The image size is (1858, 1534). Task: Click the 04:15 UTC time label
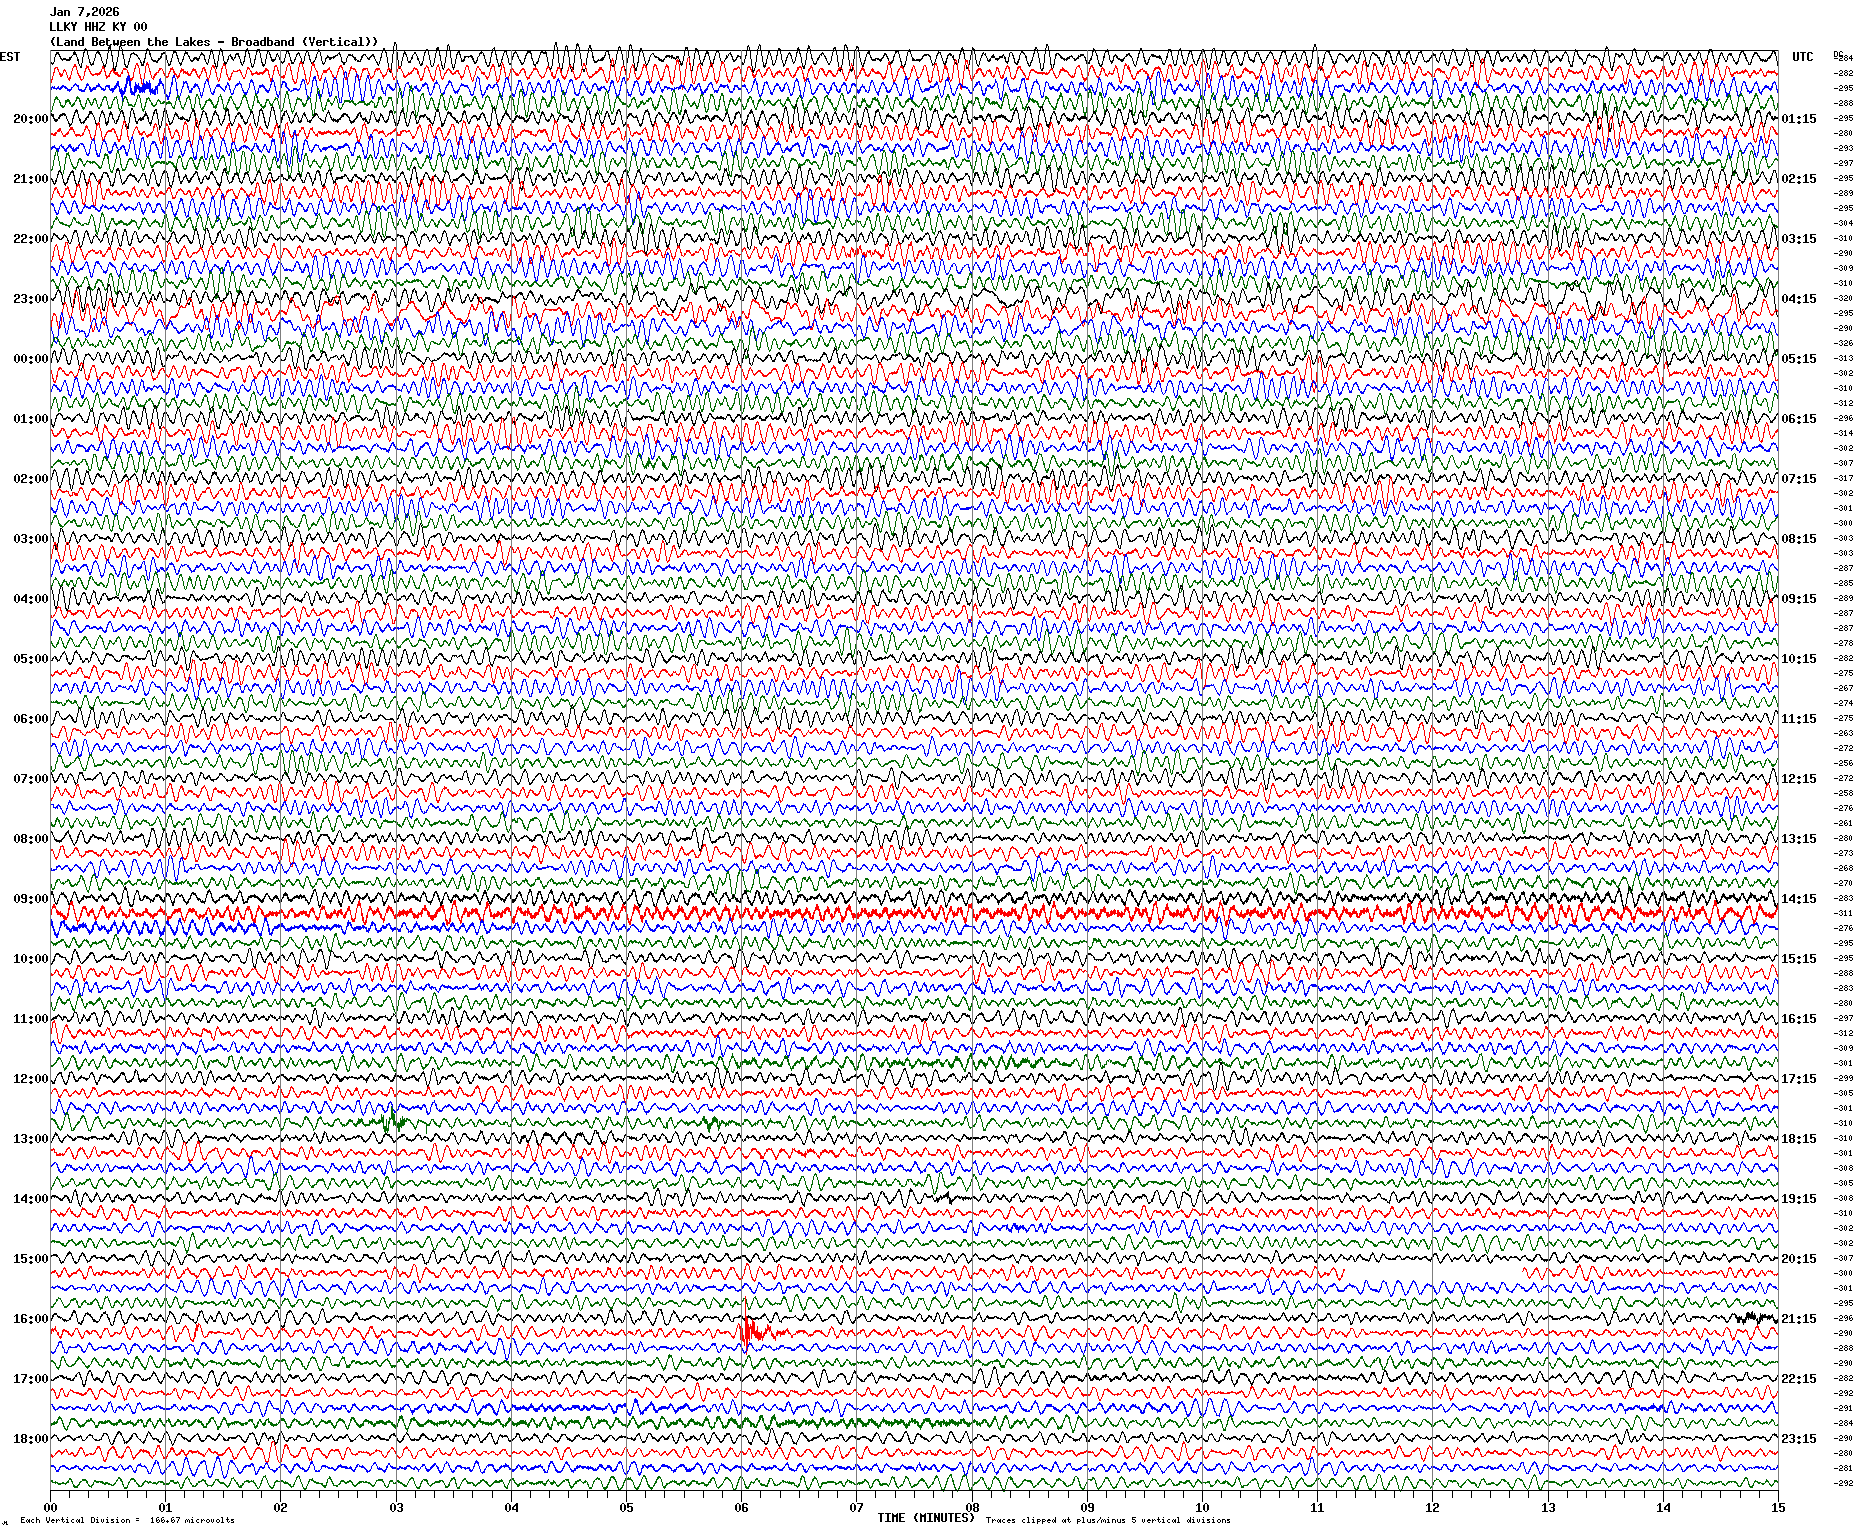(x=1798, y=299)
